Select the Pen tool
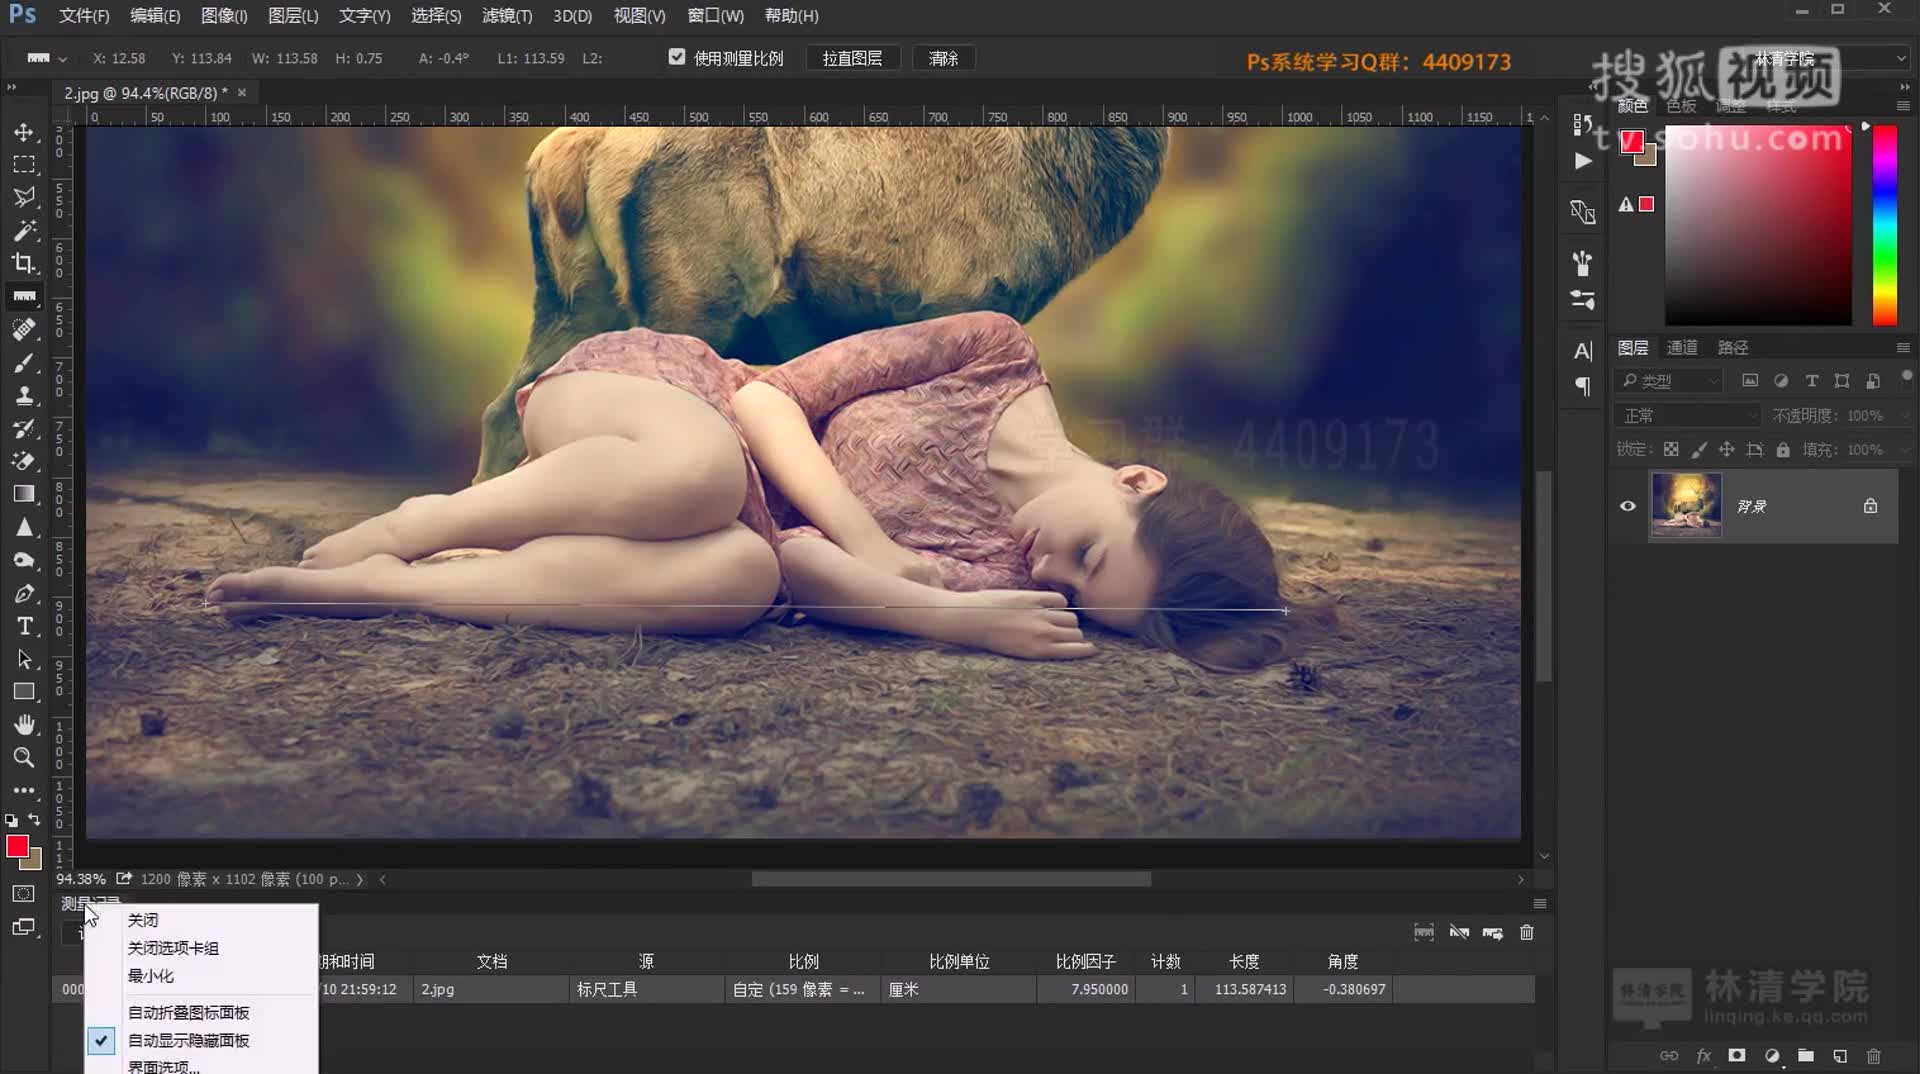Image resolution: width=1920 pixels, height=1074 pixels. point(24,593)
